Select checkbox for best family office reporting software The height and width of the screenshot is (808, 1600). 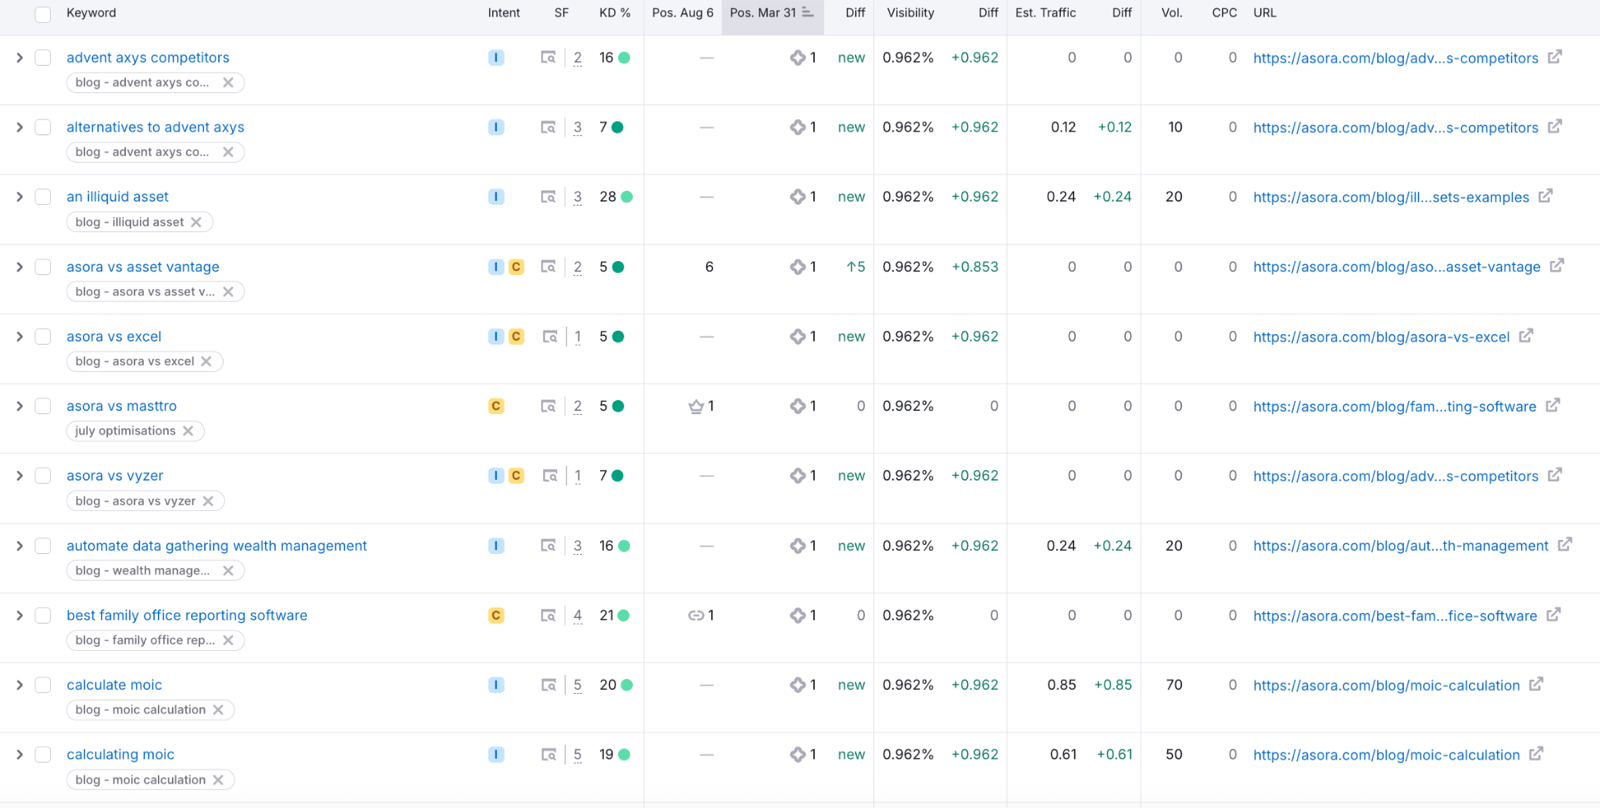coord(43,615)
